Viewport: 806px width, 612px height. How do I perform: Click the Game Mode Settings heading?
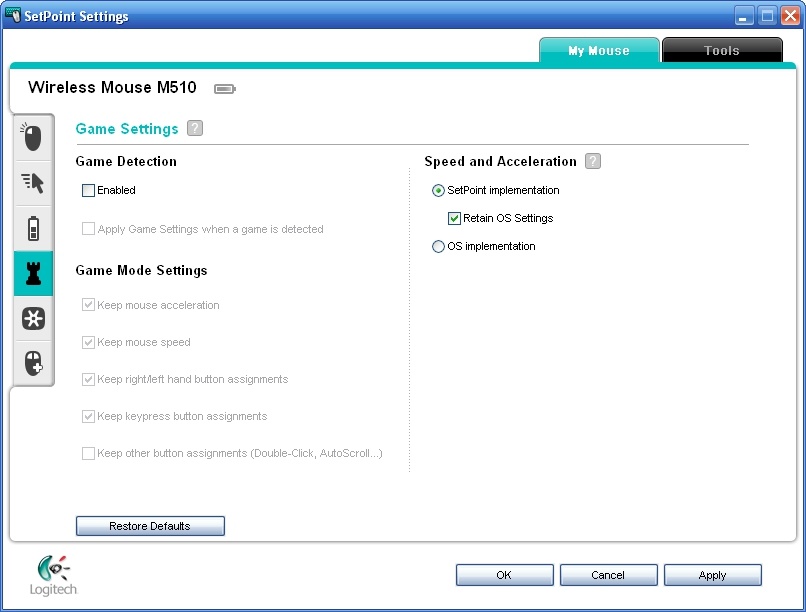(x=141, y=270)
